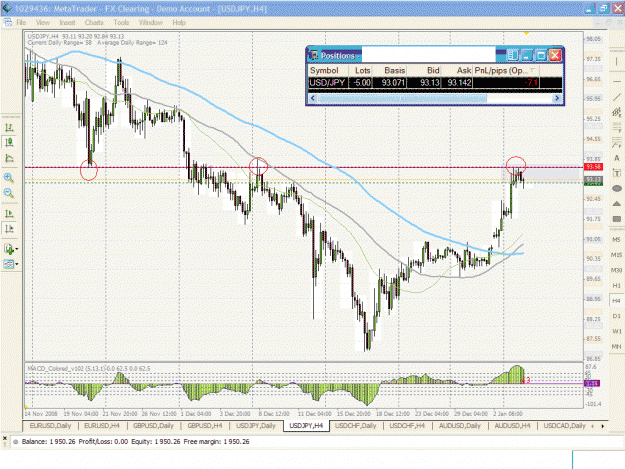Close the terminal panel with X
This screenshot has width=625, height=469.
5,438
